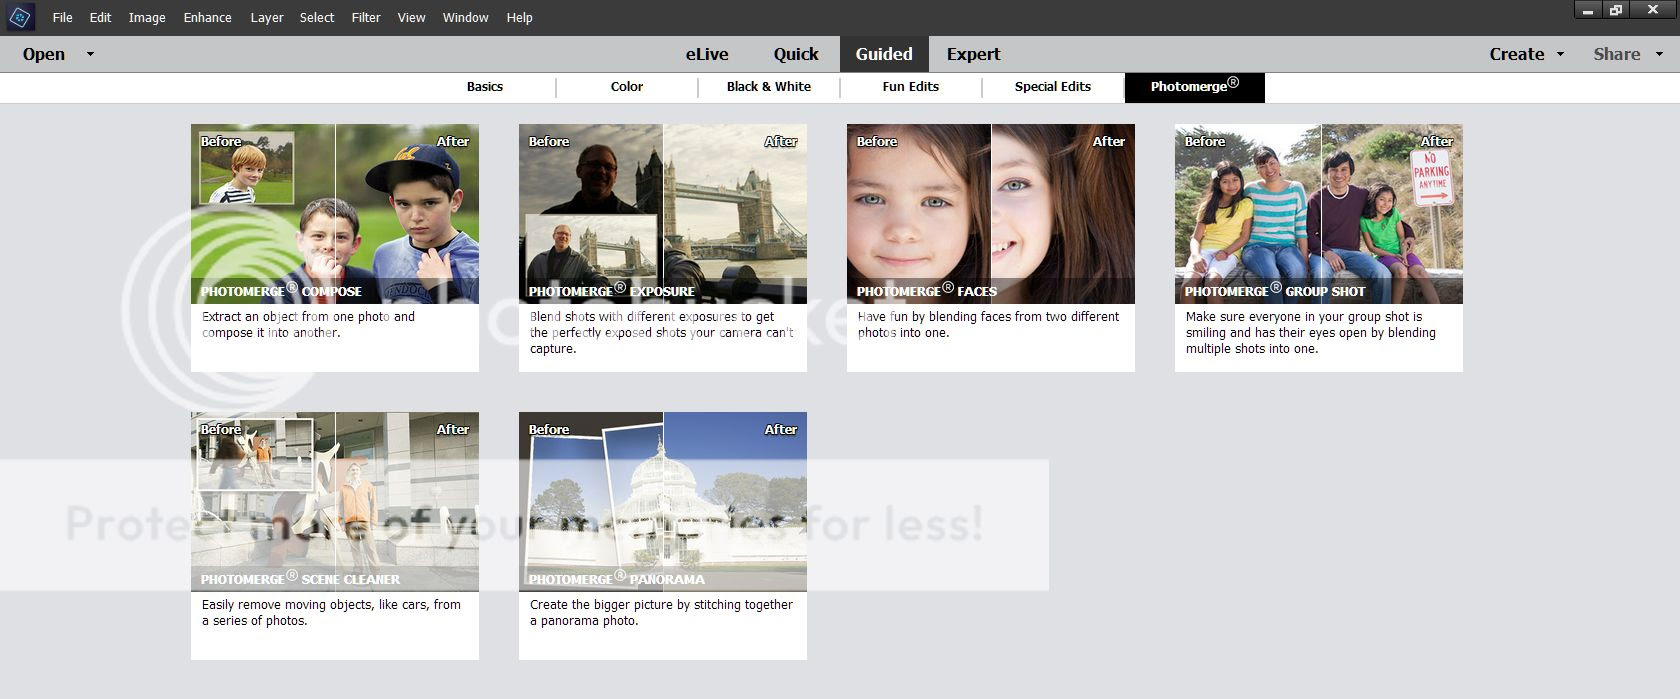
Task: Switch to eLive mode
Action: click(707, 54)
